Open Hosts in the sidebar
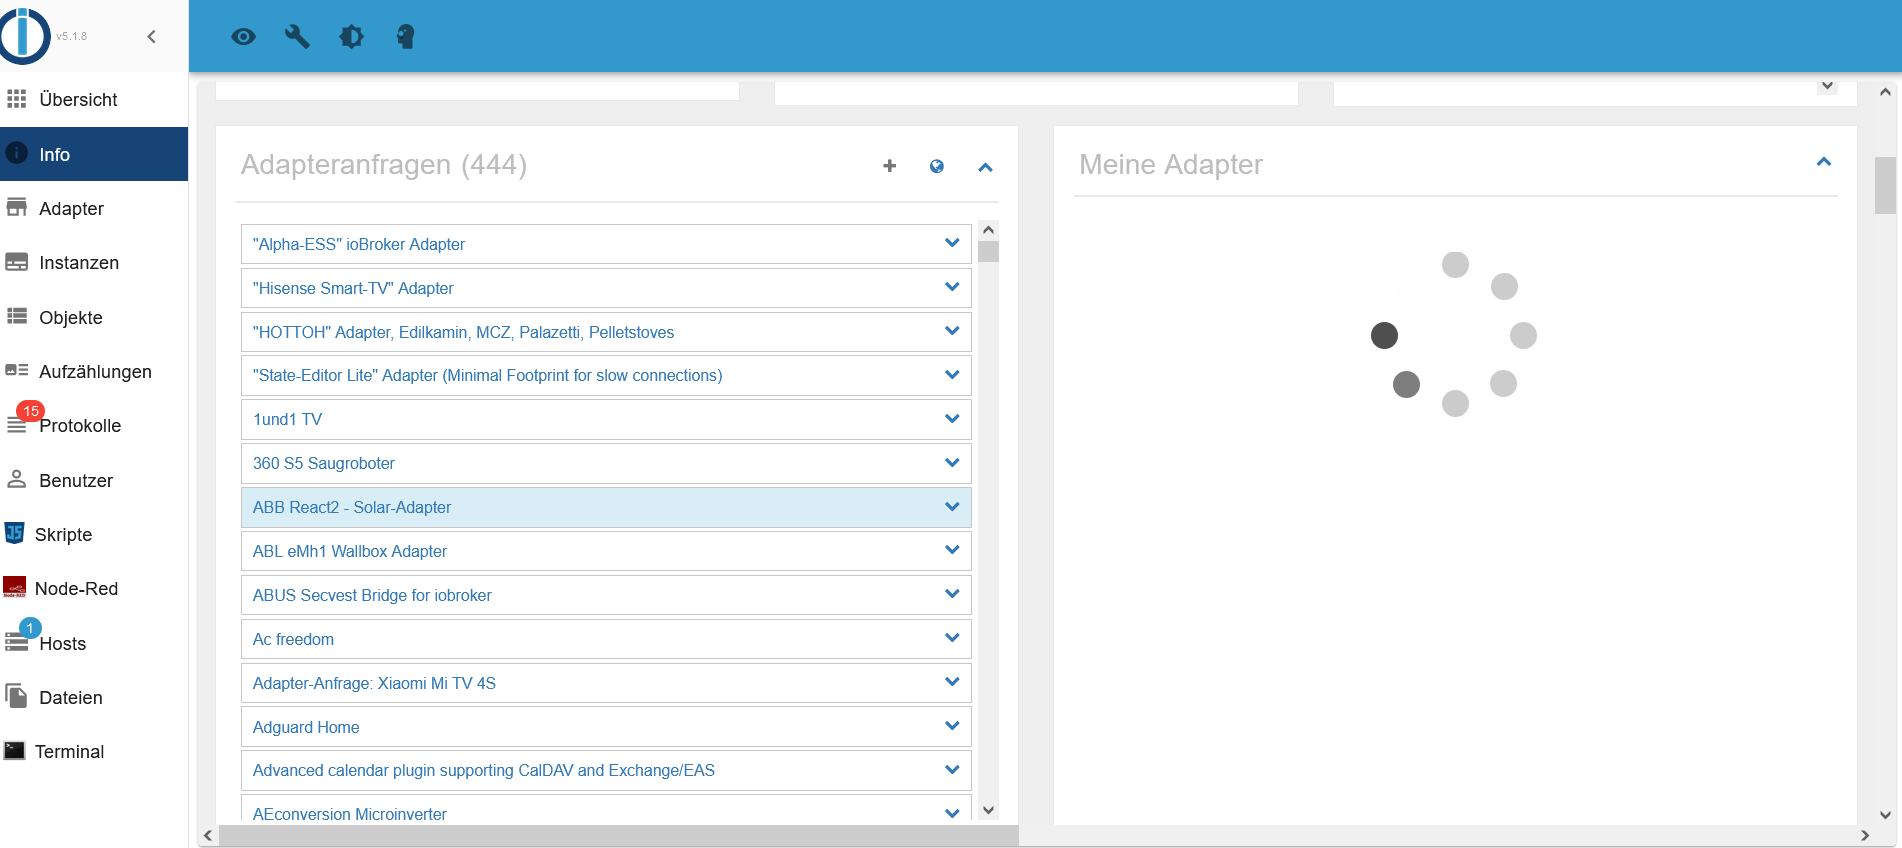Screen dimensions: 1902x848 (x=94, y=643)
